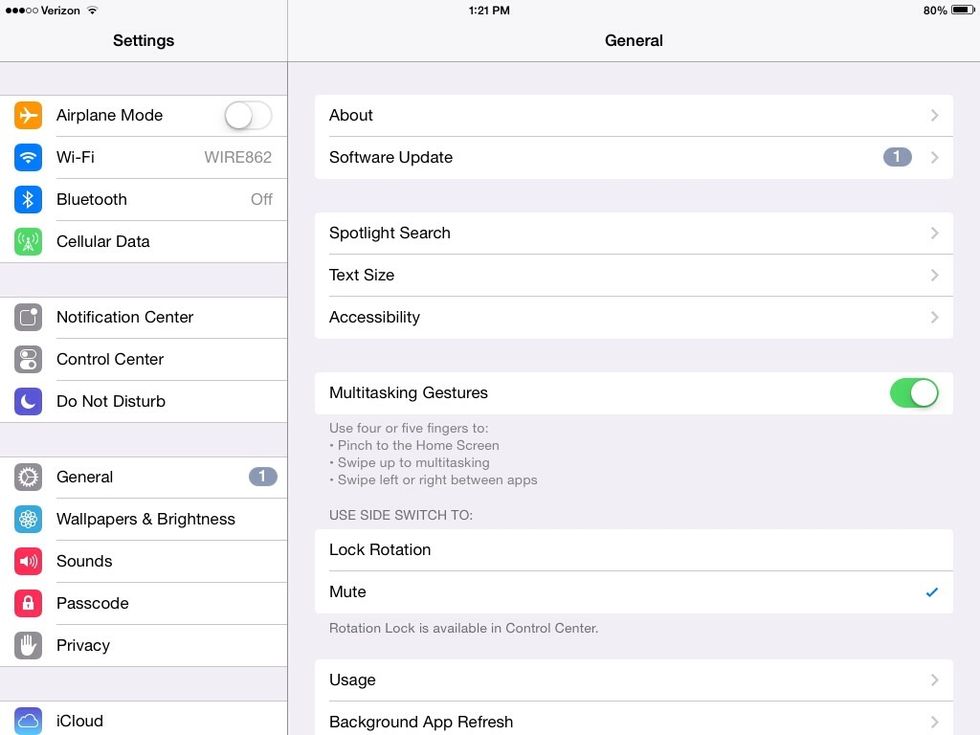
Task: Open Passcode settings
Action: pyautogui.click(x=144, y=603)
